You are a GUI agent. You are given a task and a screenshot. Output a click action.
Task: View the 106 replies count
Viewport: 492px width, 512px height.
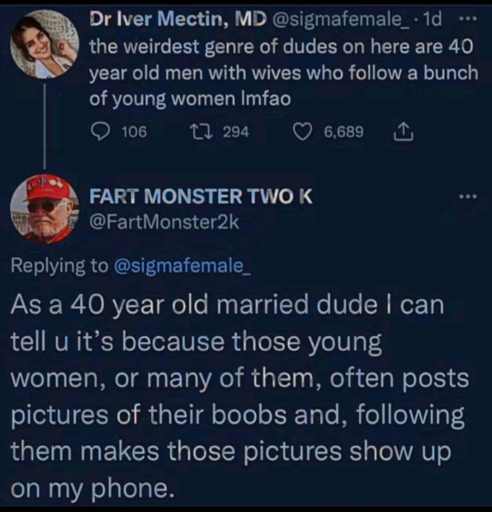(134, 132)
